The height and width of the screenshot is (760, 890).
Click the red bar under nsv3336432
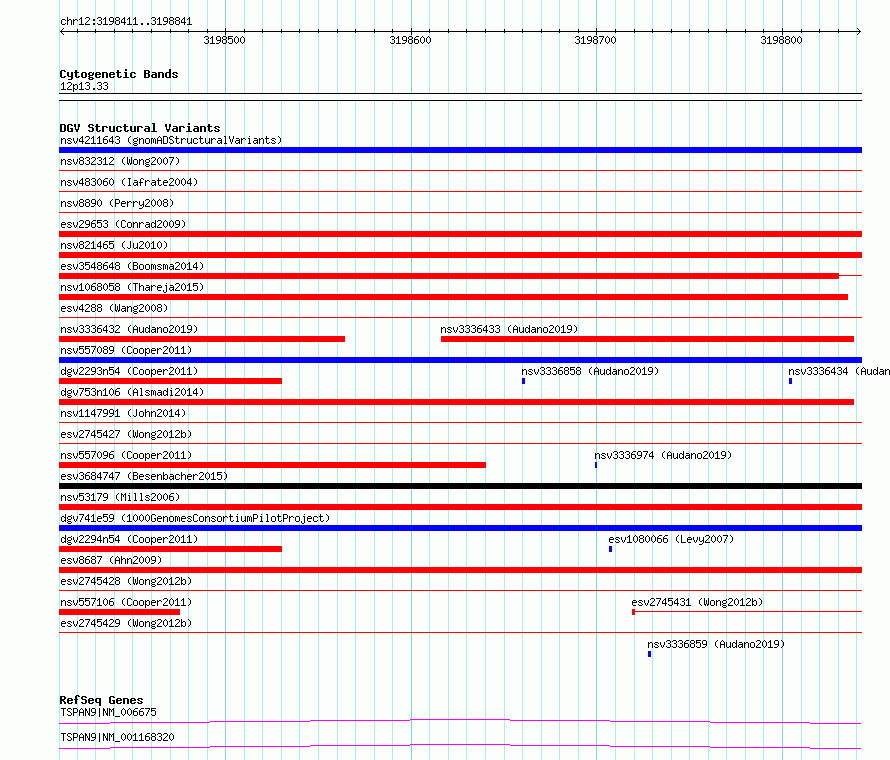[x=202, y=339]
